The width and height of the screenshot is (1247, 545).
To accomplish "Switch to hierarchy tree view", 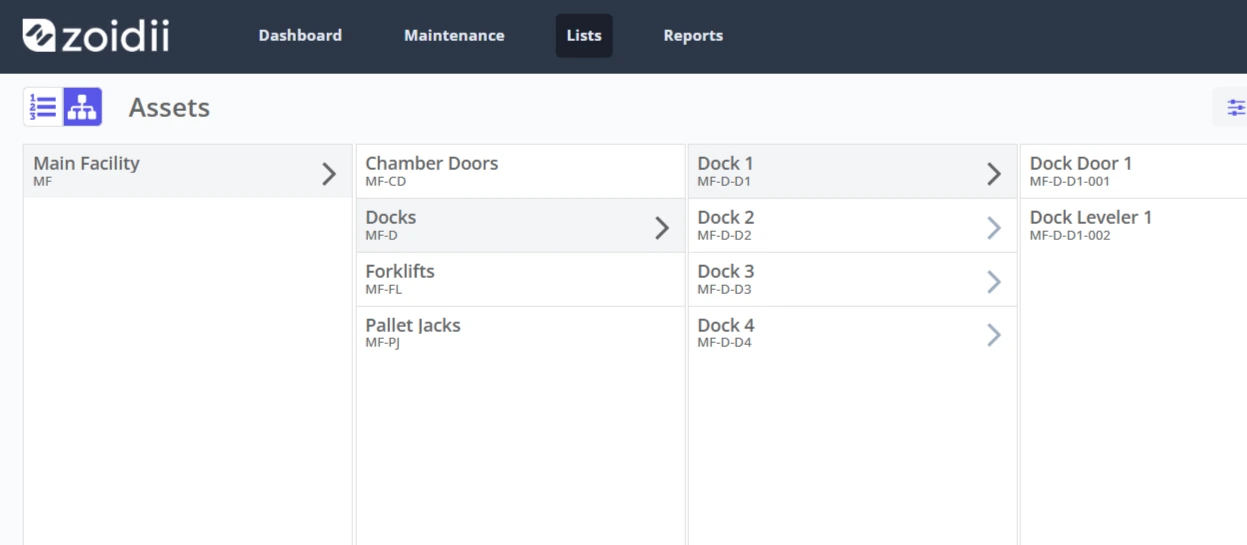I will click(82, 107).
